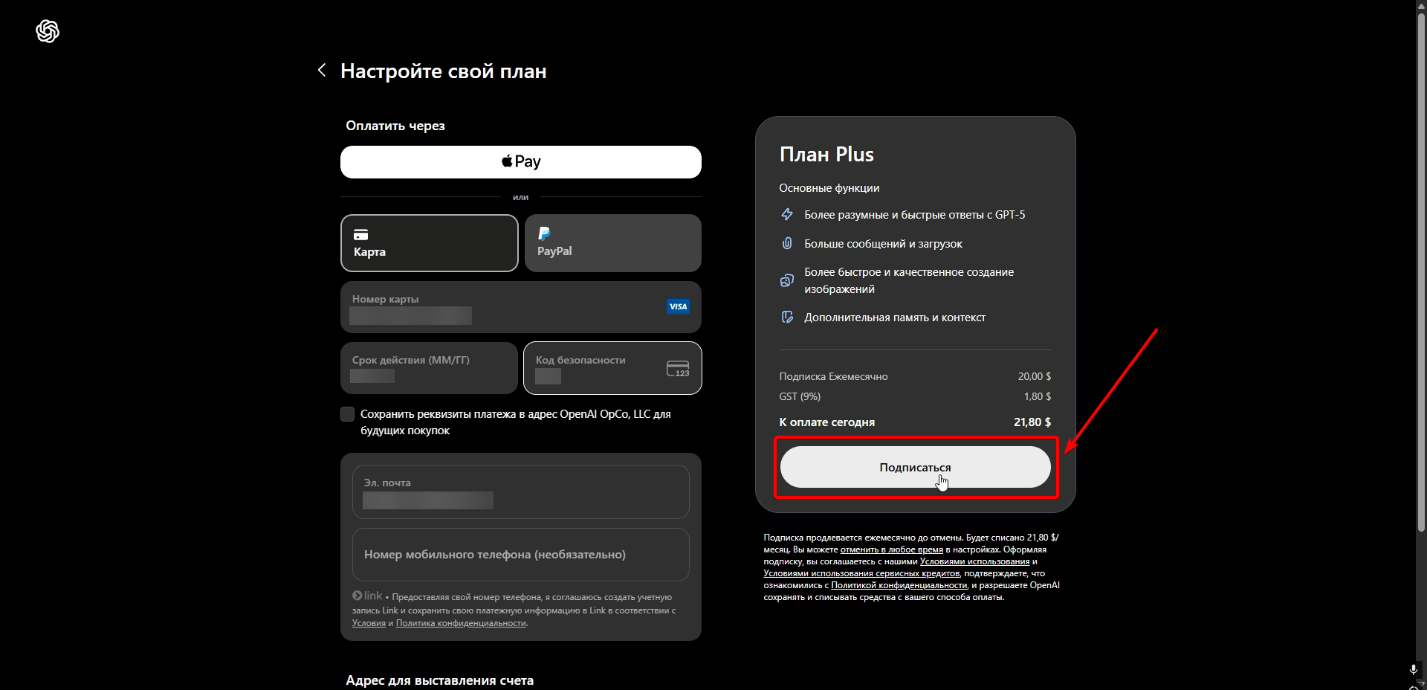Image resolution: width=1427 pixels, height=690 pixels.
Task: Click the microphone icon at bottom right
Action: [1413, 669]
